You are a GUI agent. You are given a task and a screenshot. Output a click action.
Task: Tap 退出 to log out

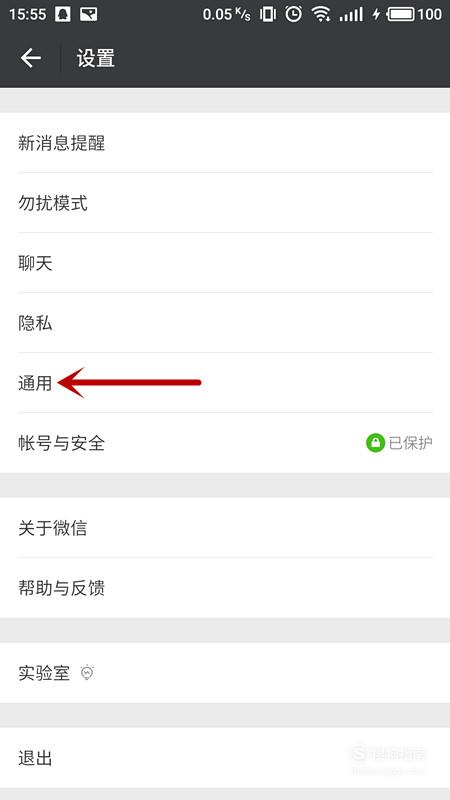click(225, 758)
